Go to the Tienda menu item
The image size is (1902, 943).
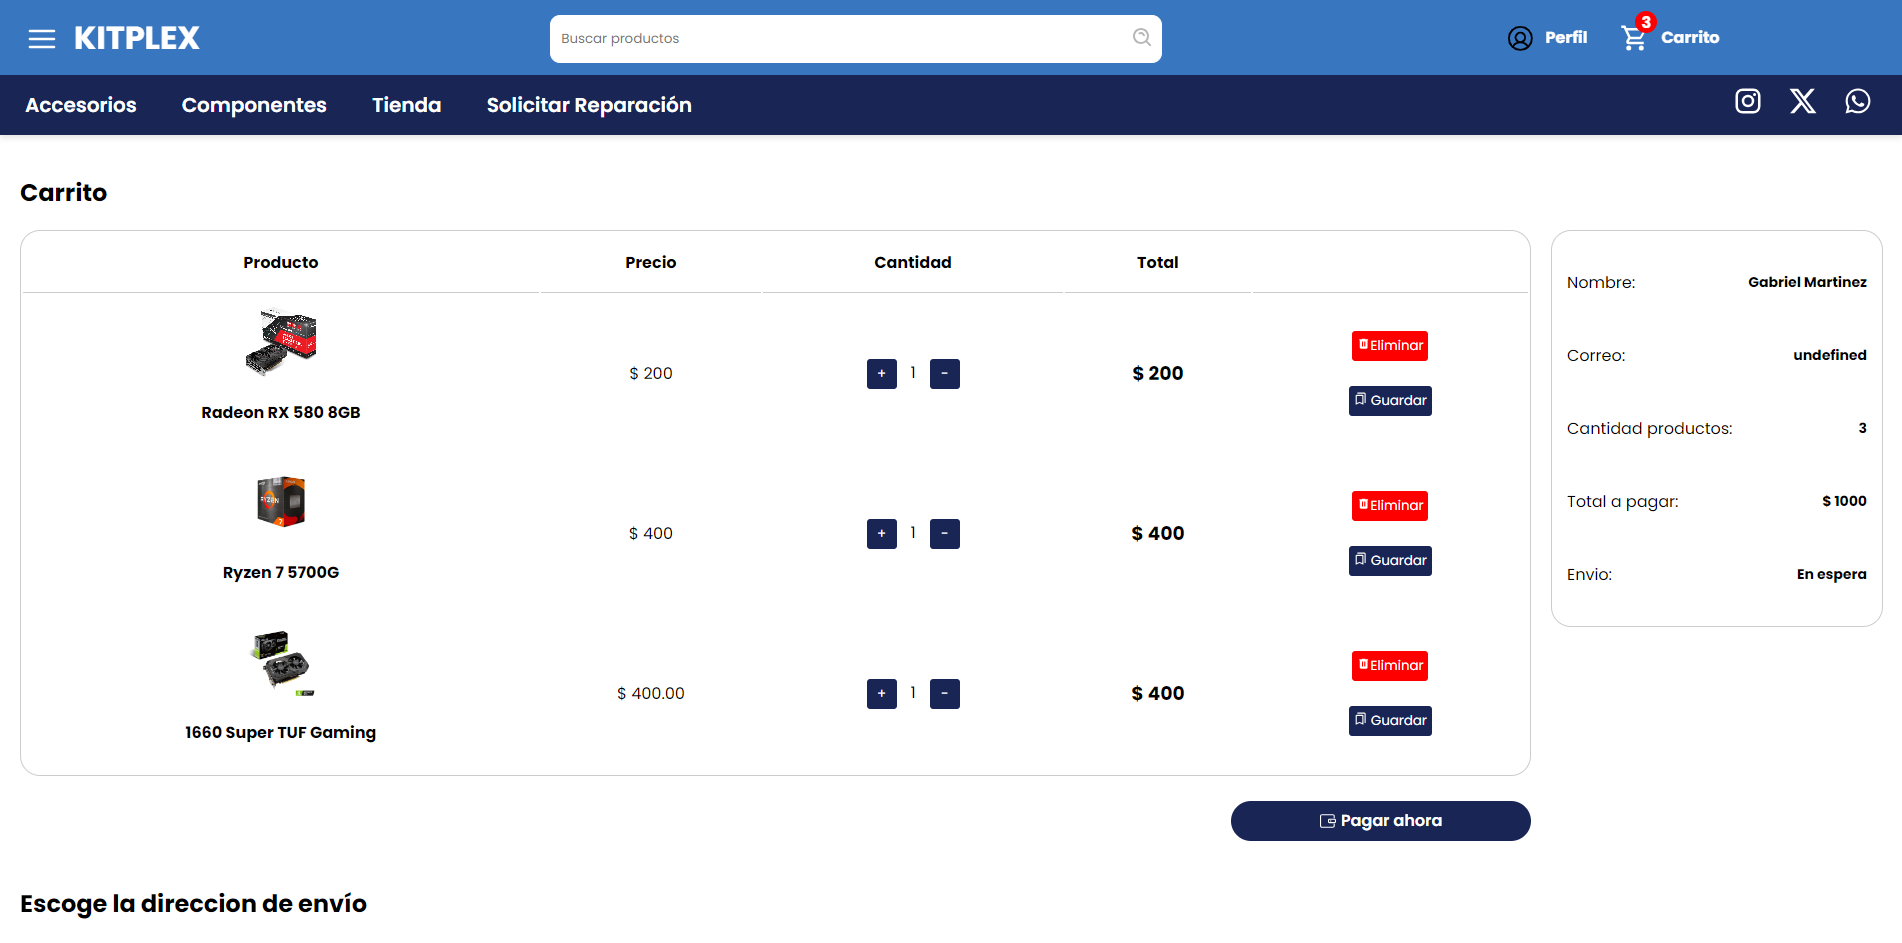(x=406, y=105)
